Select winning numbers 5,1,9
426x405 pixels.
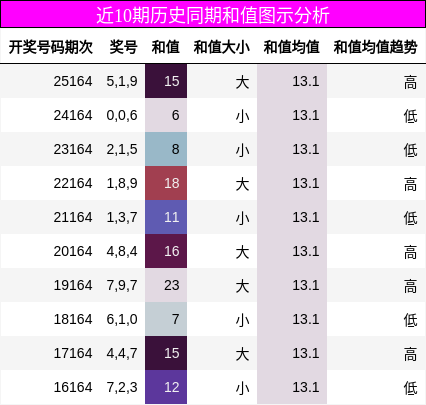point(122,82)
